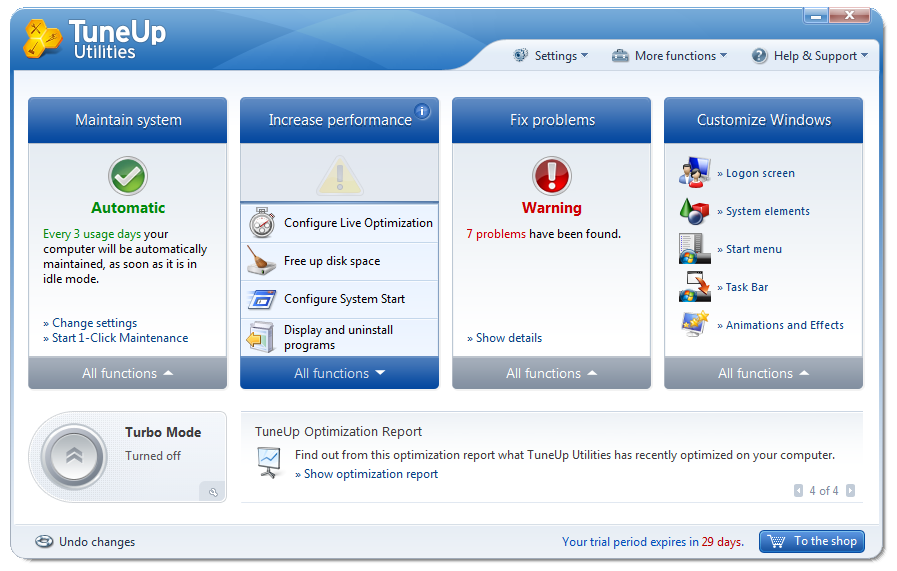Click the Animations and Effects stars icon
This screenshot has width=897, height=571.
coord(694,324)
